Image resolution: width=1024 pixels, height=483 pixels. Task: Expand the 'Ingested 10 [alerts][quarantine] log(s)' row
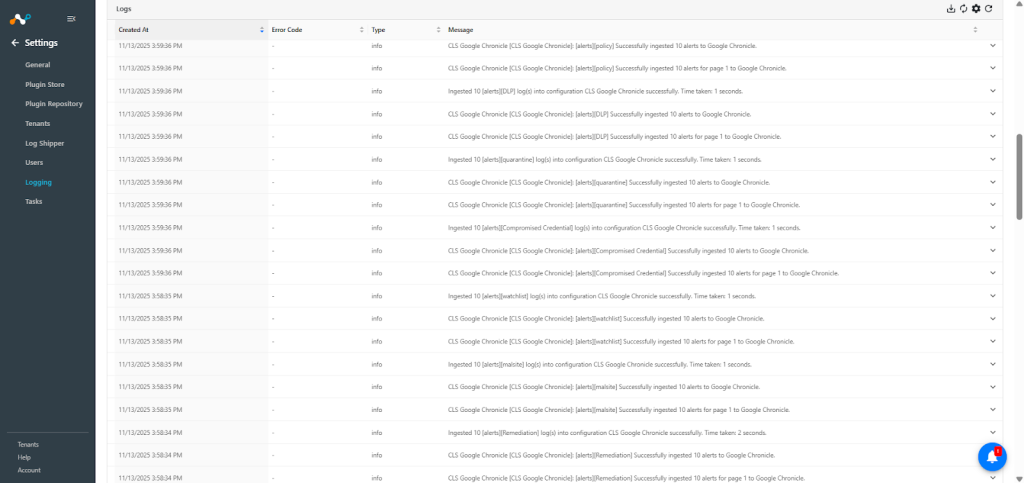tap(993, 159)
